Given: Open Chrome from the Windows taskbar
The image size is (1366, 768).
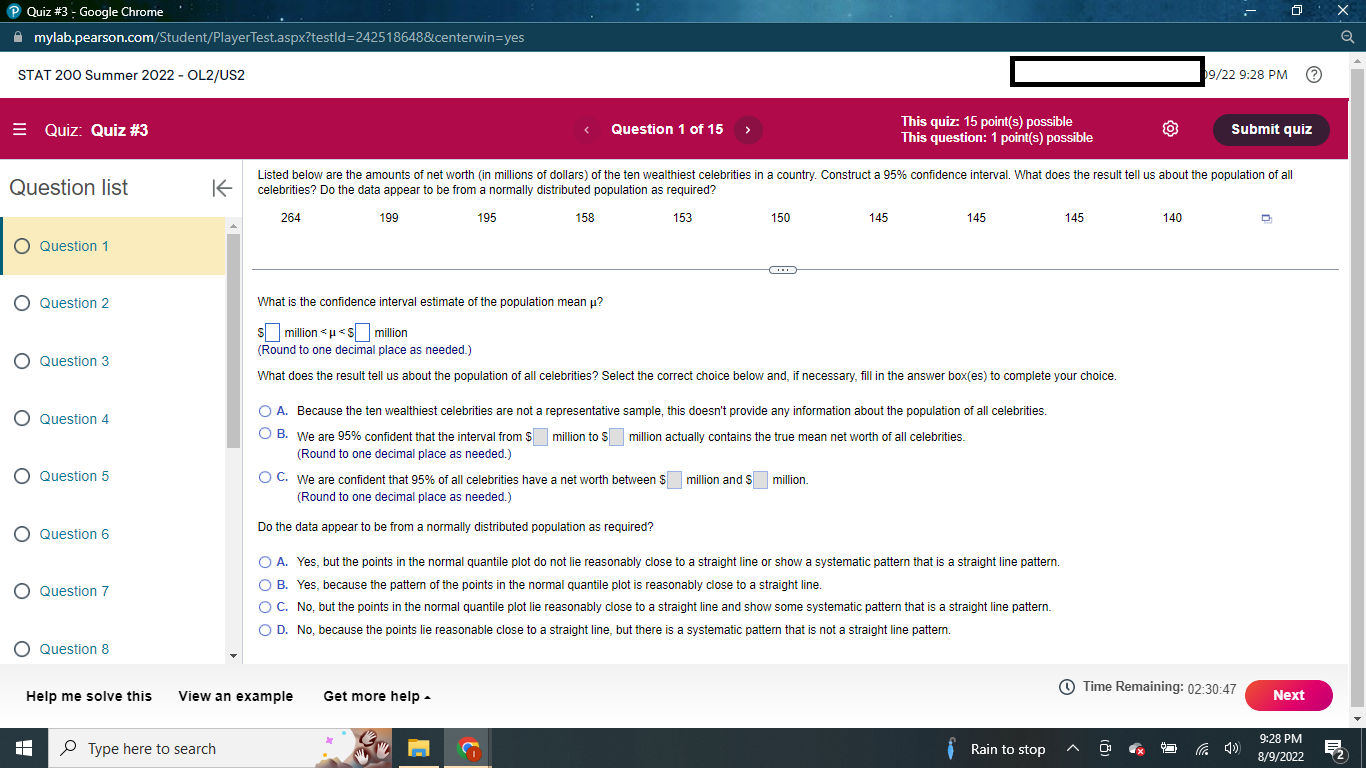Looking at the screenshot, I should tap(466, 748).
